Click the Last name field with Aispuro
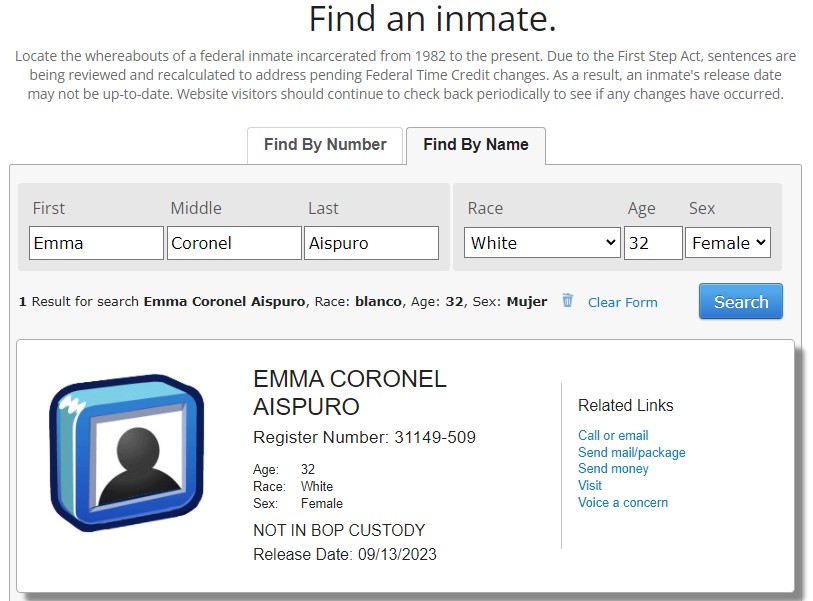The height and width of the screenshot is (601, 813). (x=371, y=243)
